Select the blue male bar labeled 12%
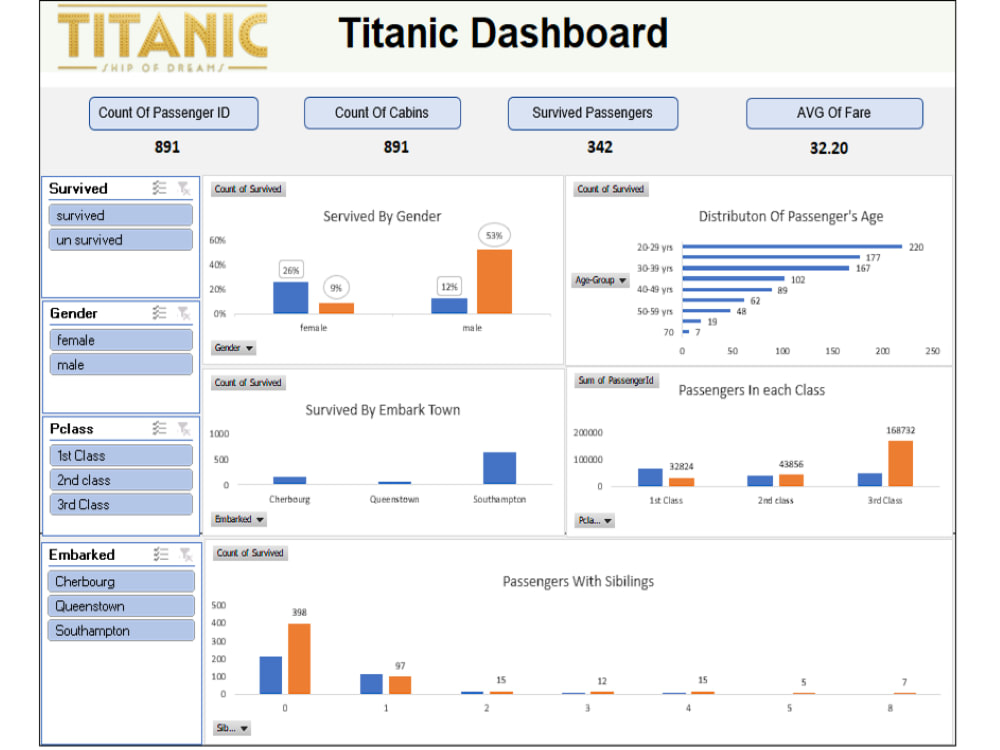 click(449, 306)
